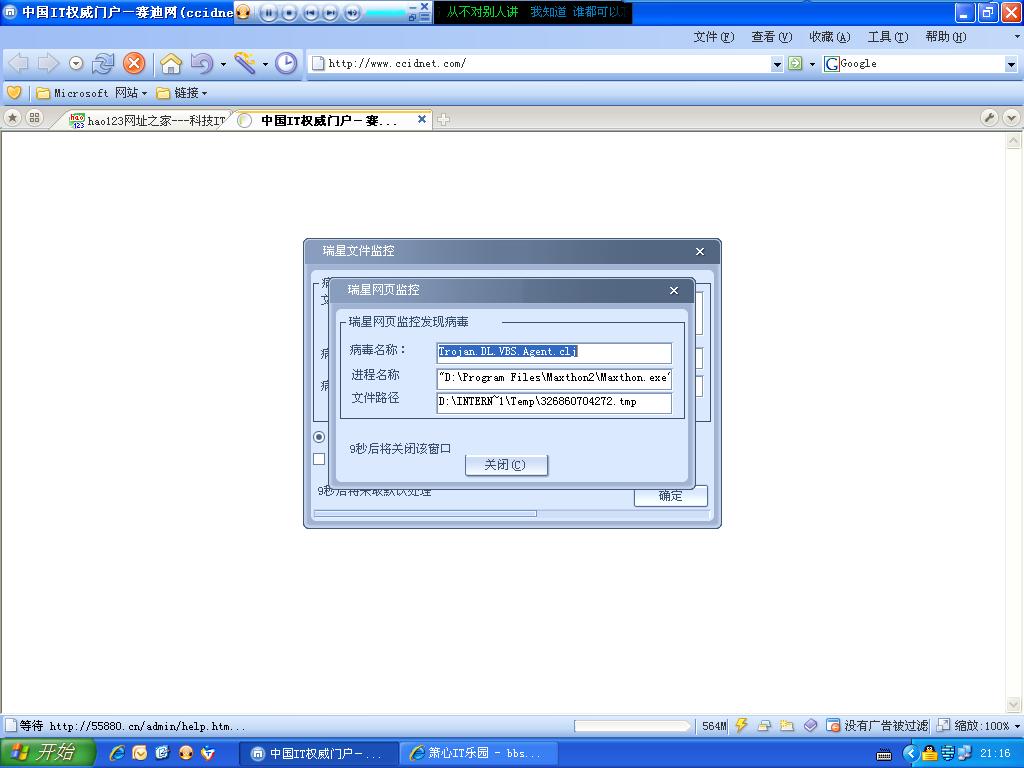The image size is (1024, 768).
Task: Launch Internet Explorer from quick launch
Action: [x=117, y=753]
